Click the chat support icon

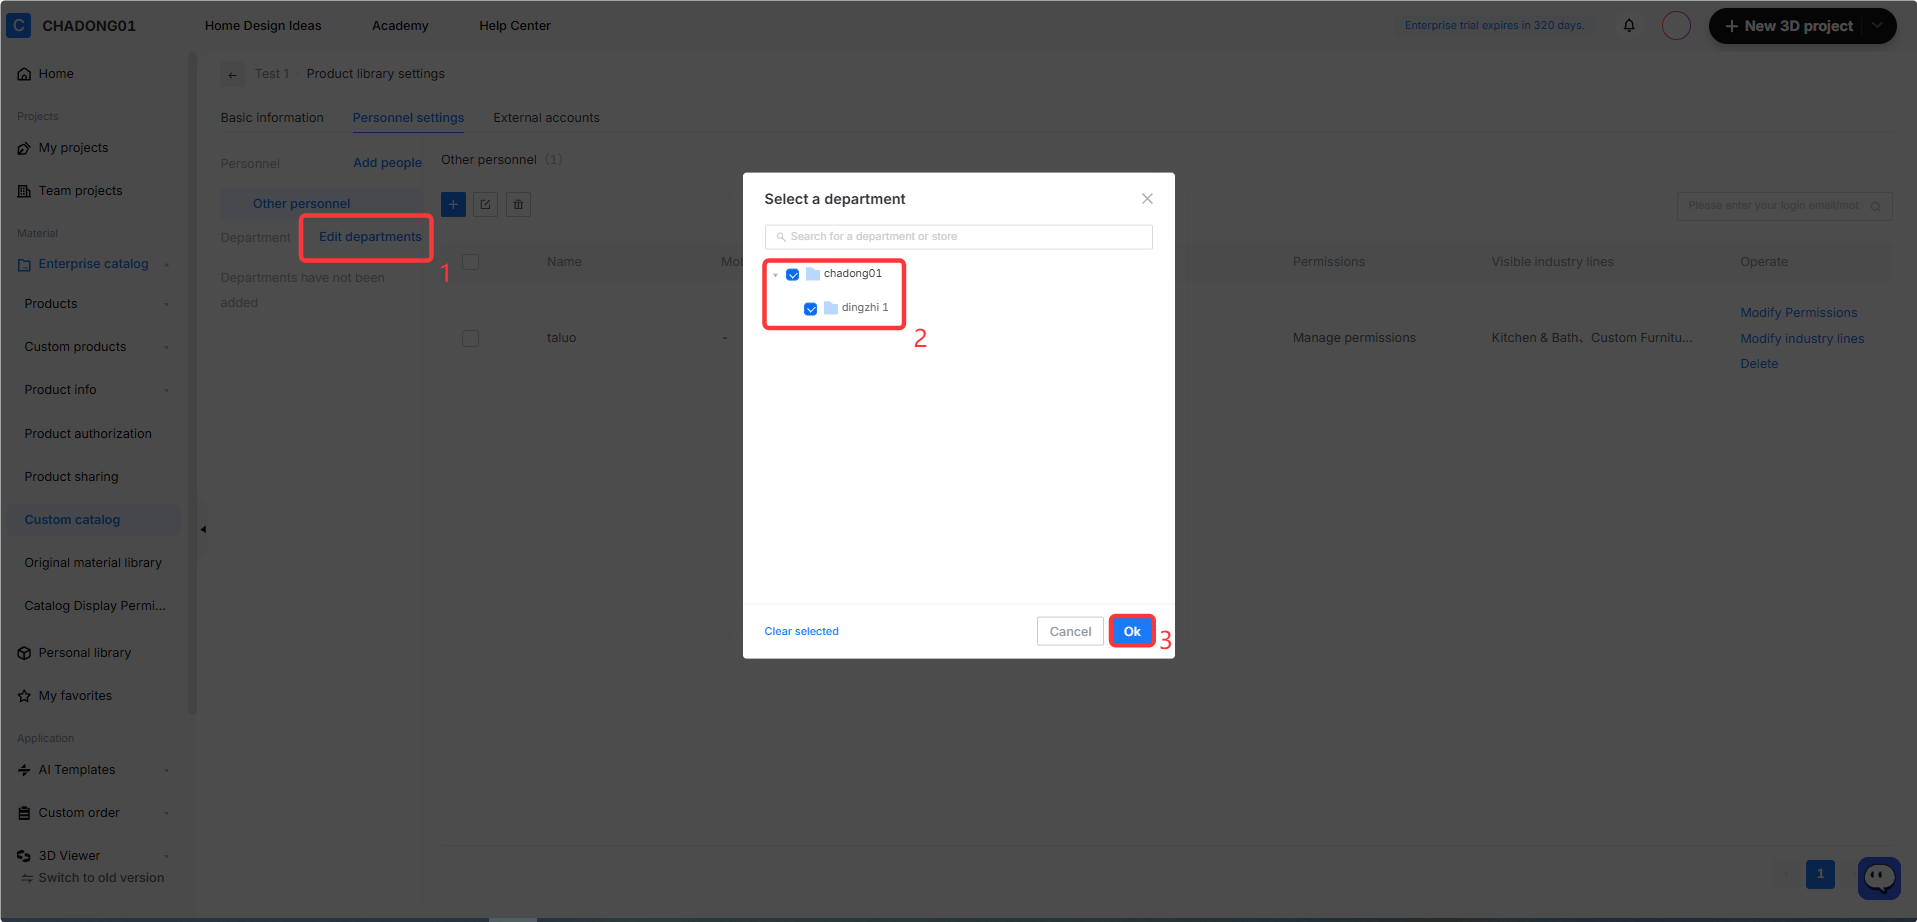coord(1879,878)
